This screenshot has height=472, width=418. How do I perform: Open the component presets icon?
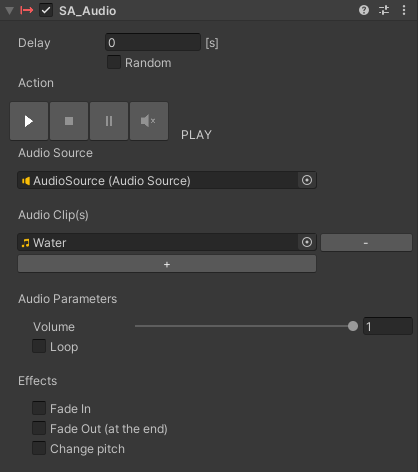tap(384, 10)
